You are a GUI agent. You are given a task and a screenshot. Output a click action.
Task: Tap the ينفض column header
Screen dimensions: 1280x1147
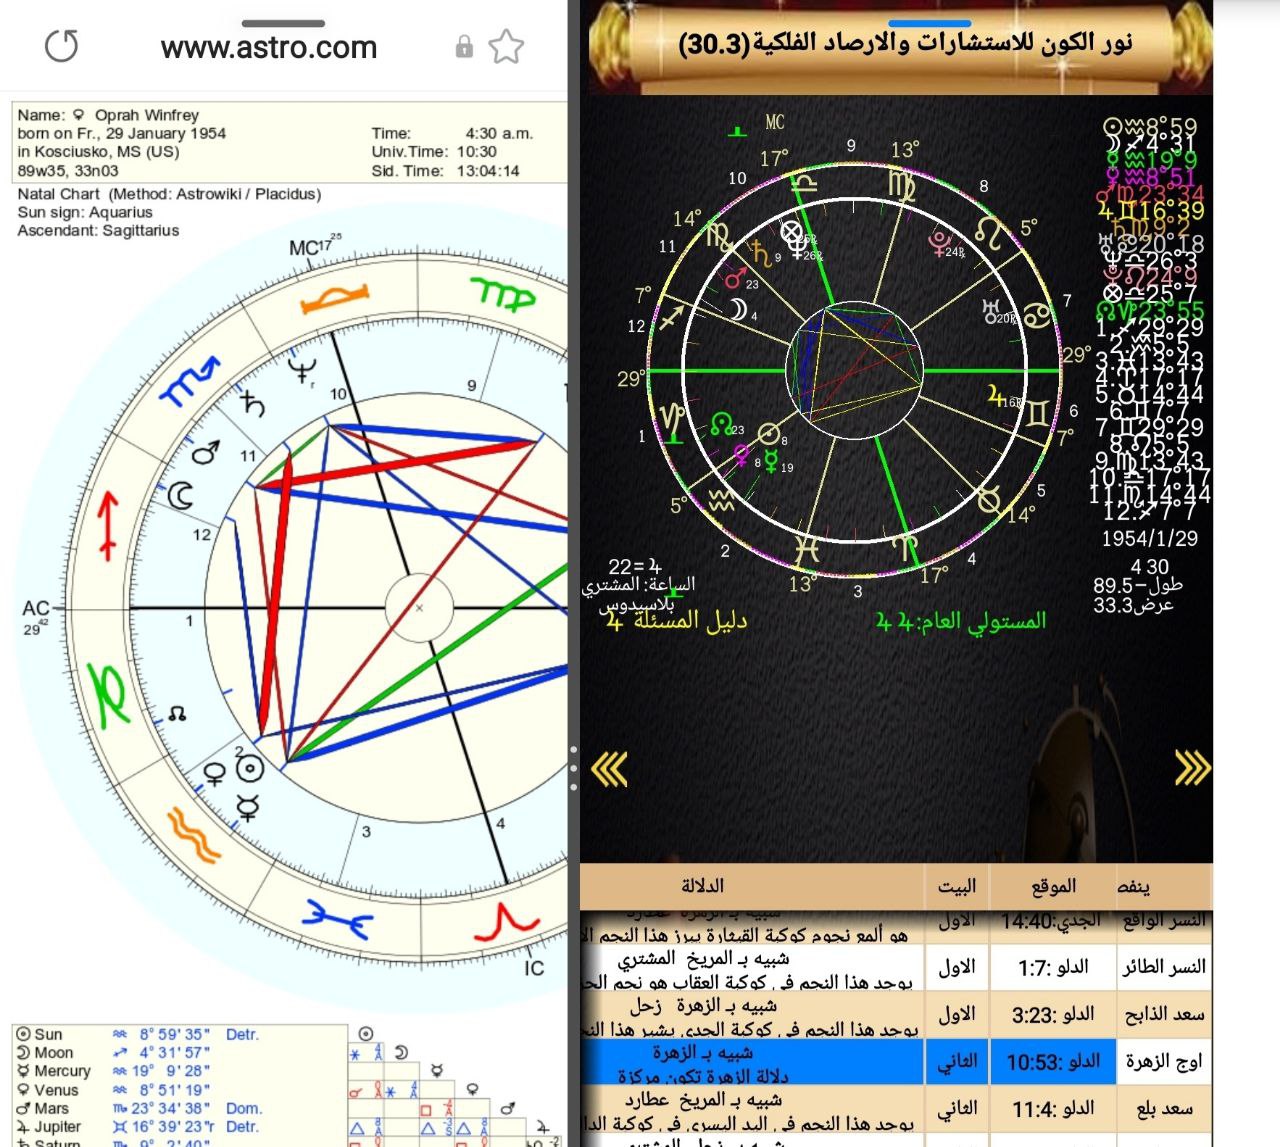coord(1133,886)
